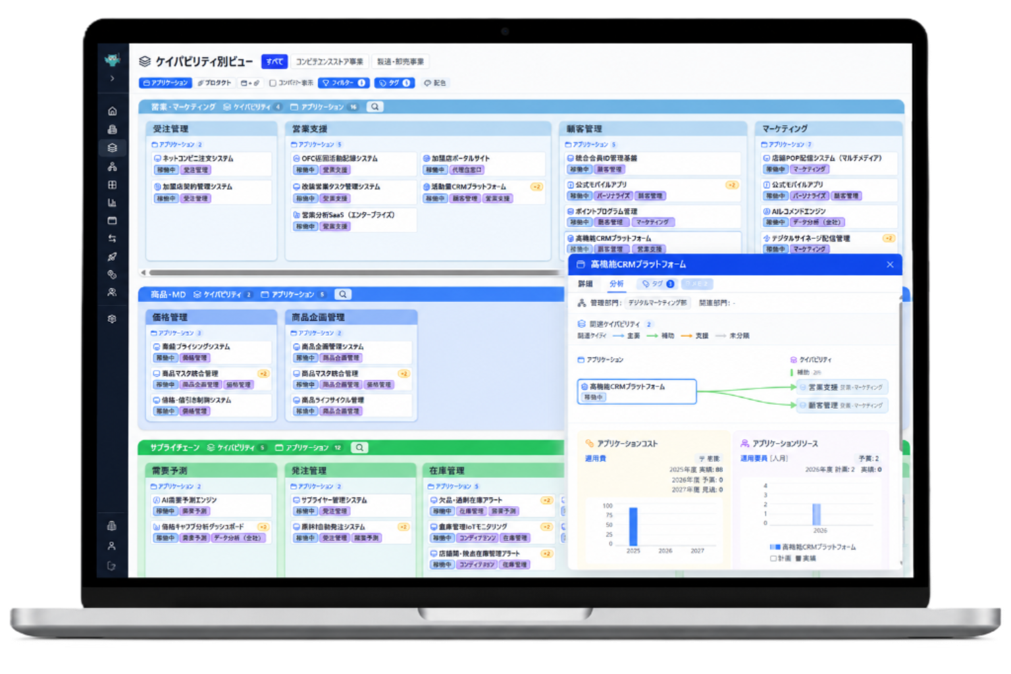Viewport: 1011px width, 674px height.
Task: Expand +2 badge on 商品マスタ統合管理 in 価格管理
Action: (x=263, y=374)
